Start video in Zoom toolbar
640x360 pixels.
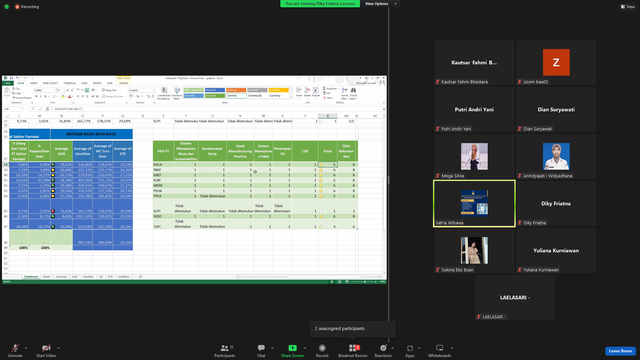(x=46, y=350)
